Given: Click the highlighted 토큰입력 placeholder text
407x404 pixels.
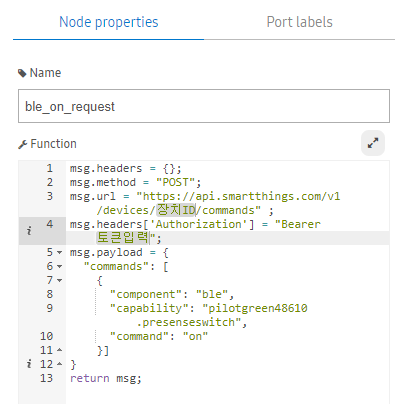Looking at the screenshot, I should [123, 238].
